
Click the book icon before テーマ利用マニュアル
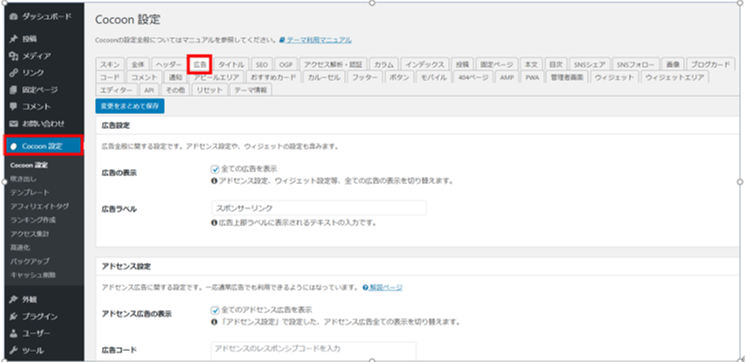pos(282,40)
